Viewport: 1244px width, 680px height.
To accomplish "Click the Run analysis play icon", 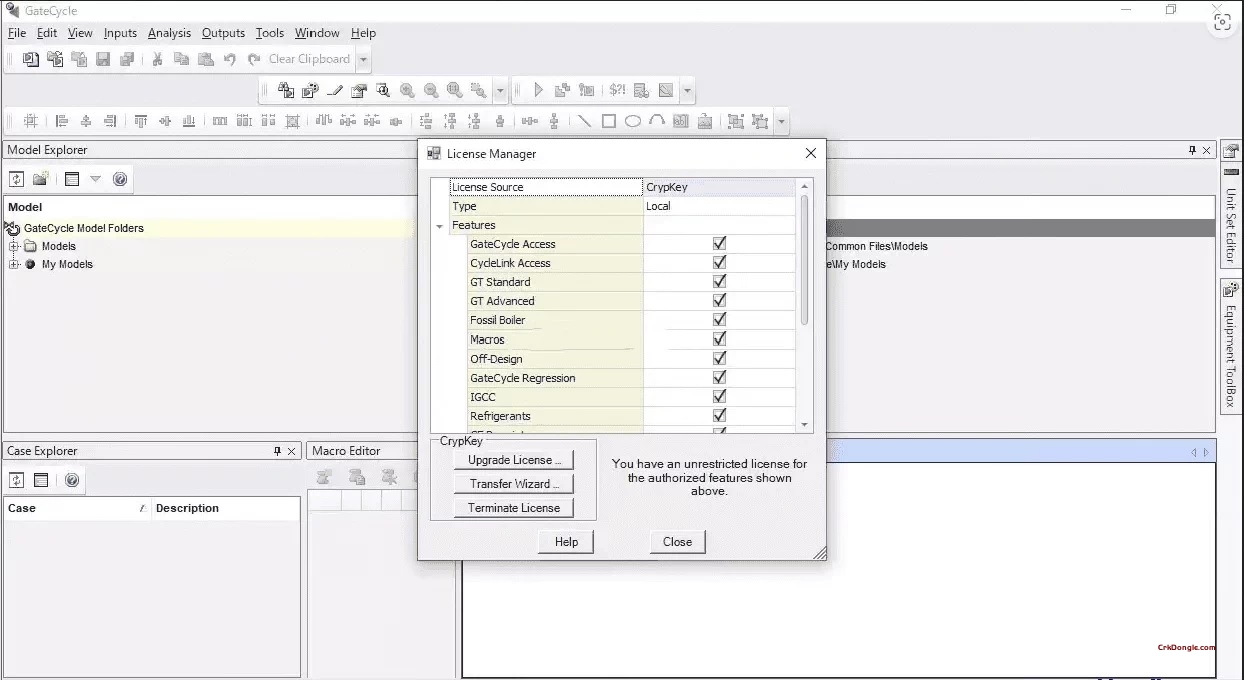I will [x=539, y=90].
